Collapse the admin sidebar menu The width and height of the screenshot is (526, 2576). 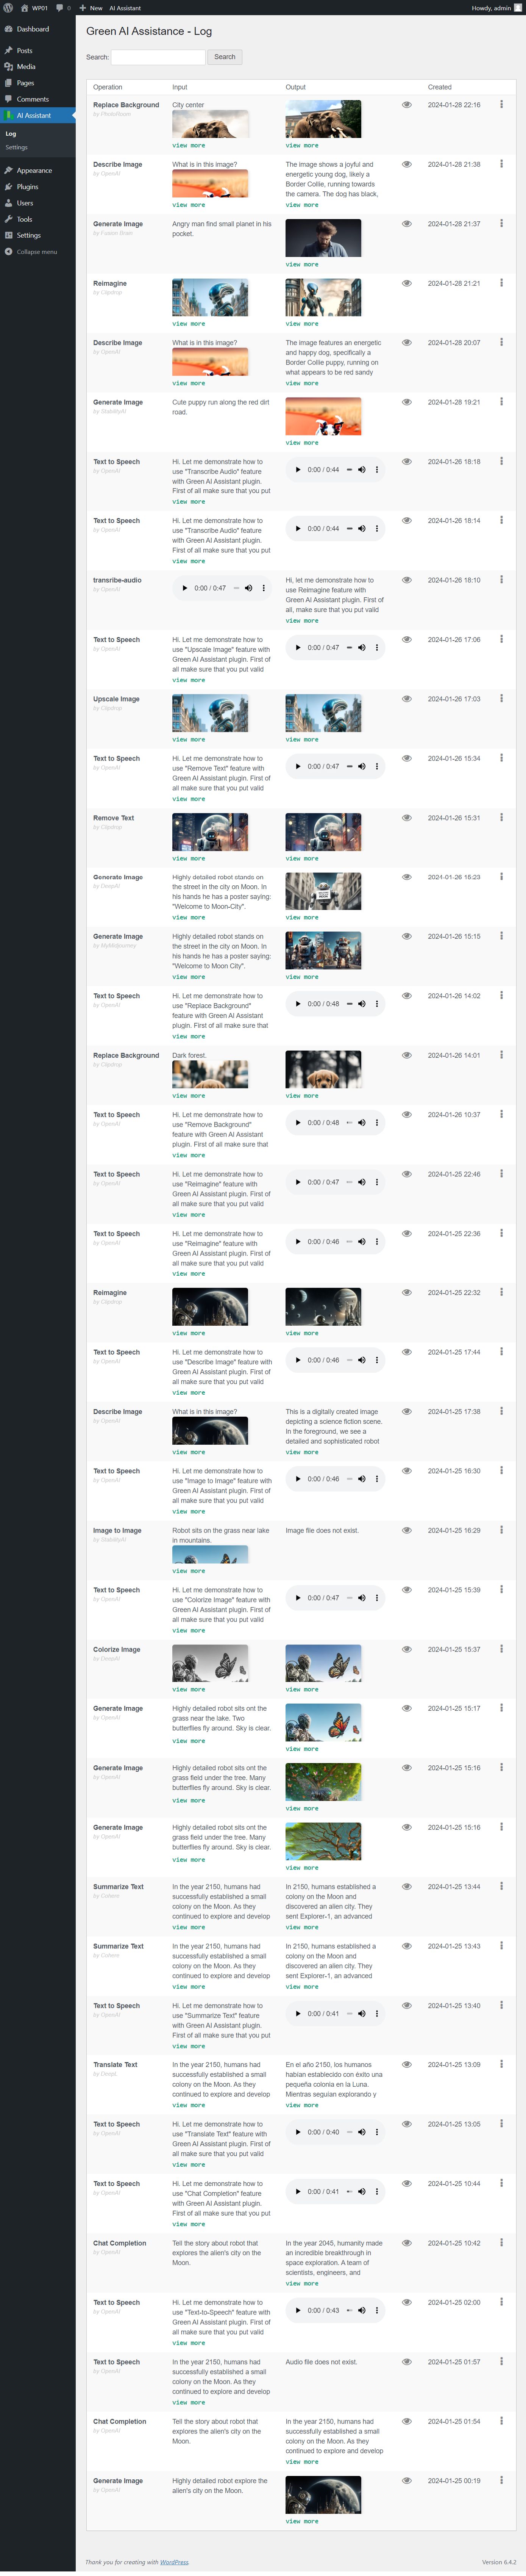pyautogui.click(x=31, y=252)
